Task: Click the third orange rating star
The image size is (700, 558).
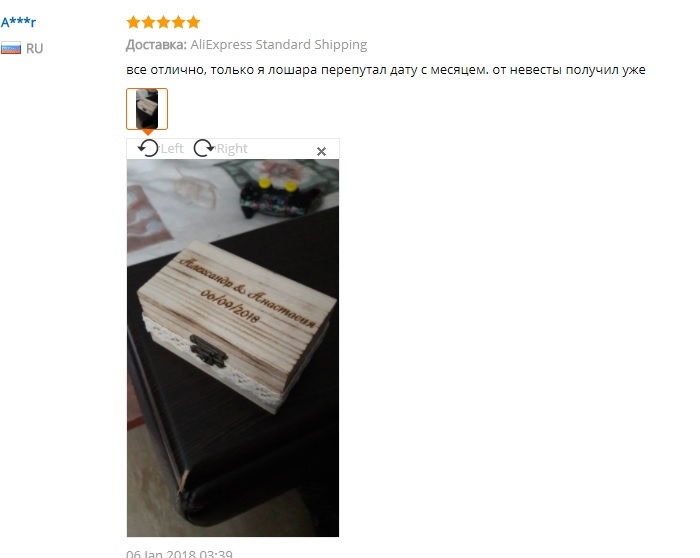Action: (163, 22)
